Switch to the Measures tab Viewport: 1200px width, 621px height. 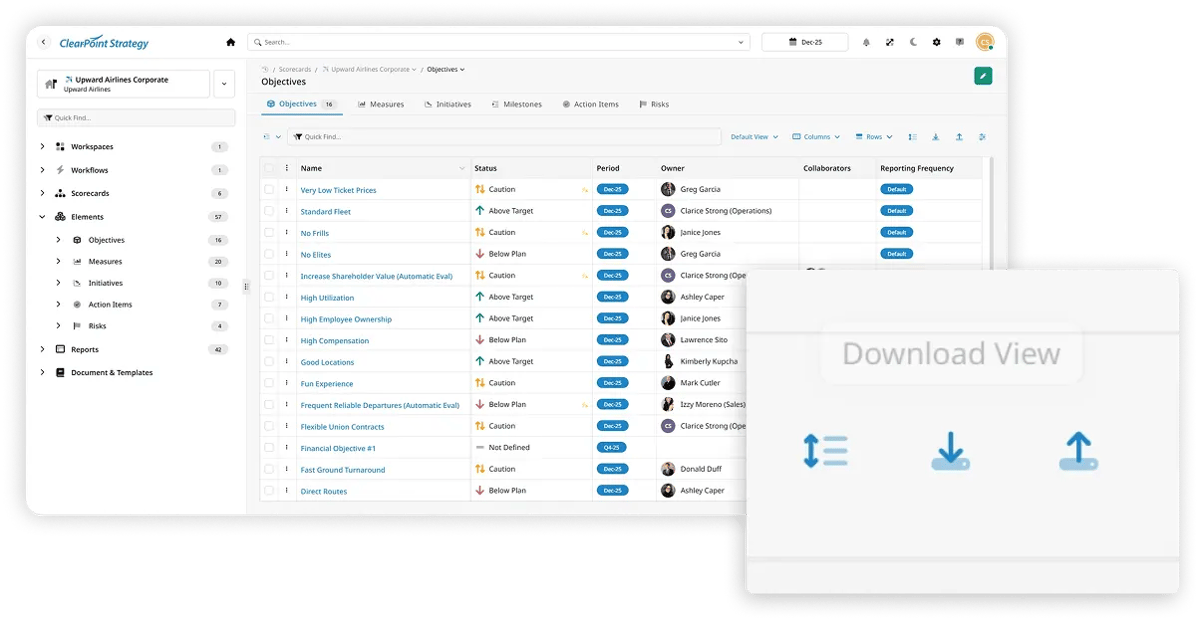[x=380, y=104]
